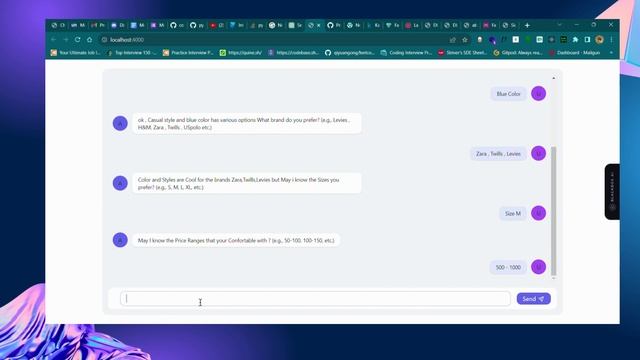640x360 pixels.
Task: Open Practice Interview bookmark
Action: (188, 53)
